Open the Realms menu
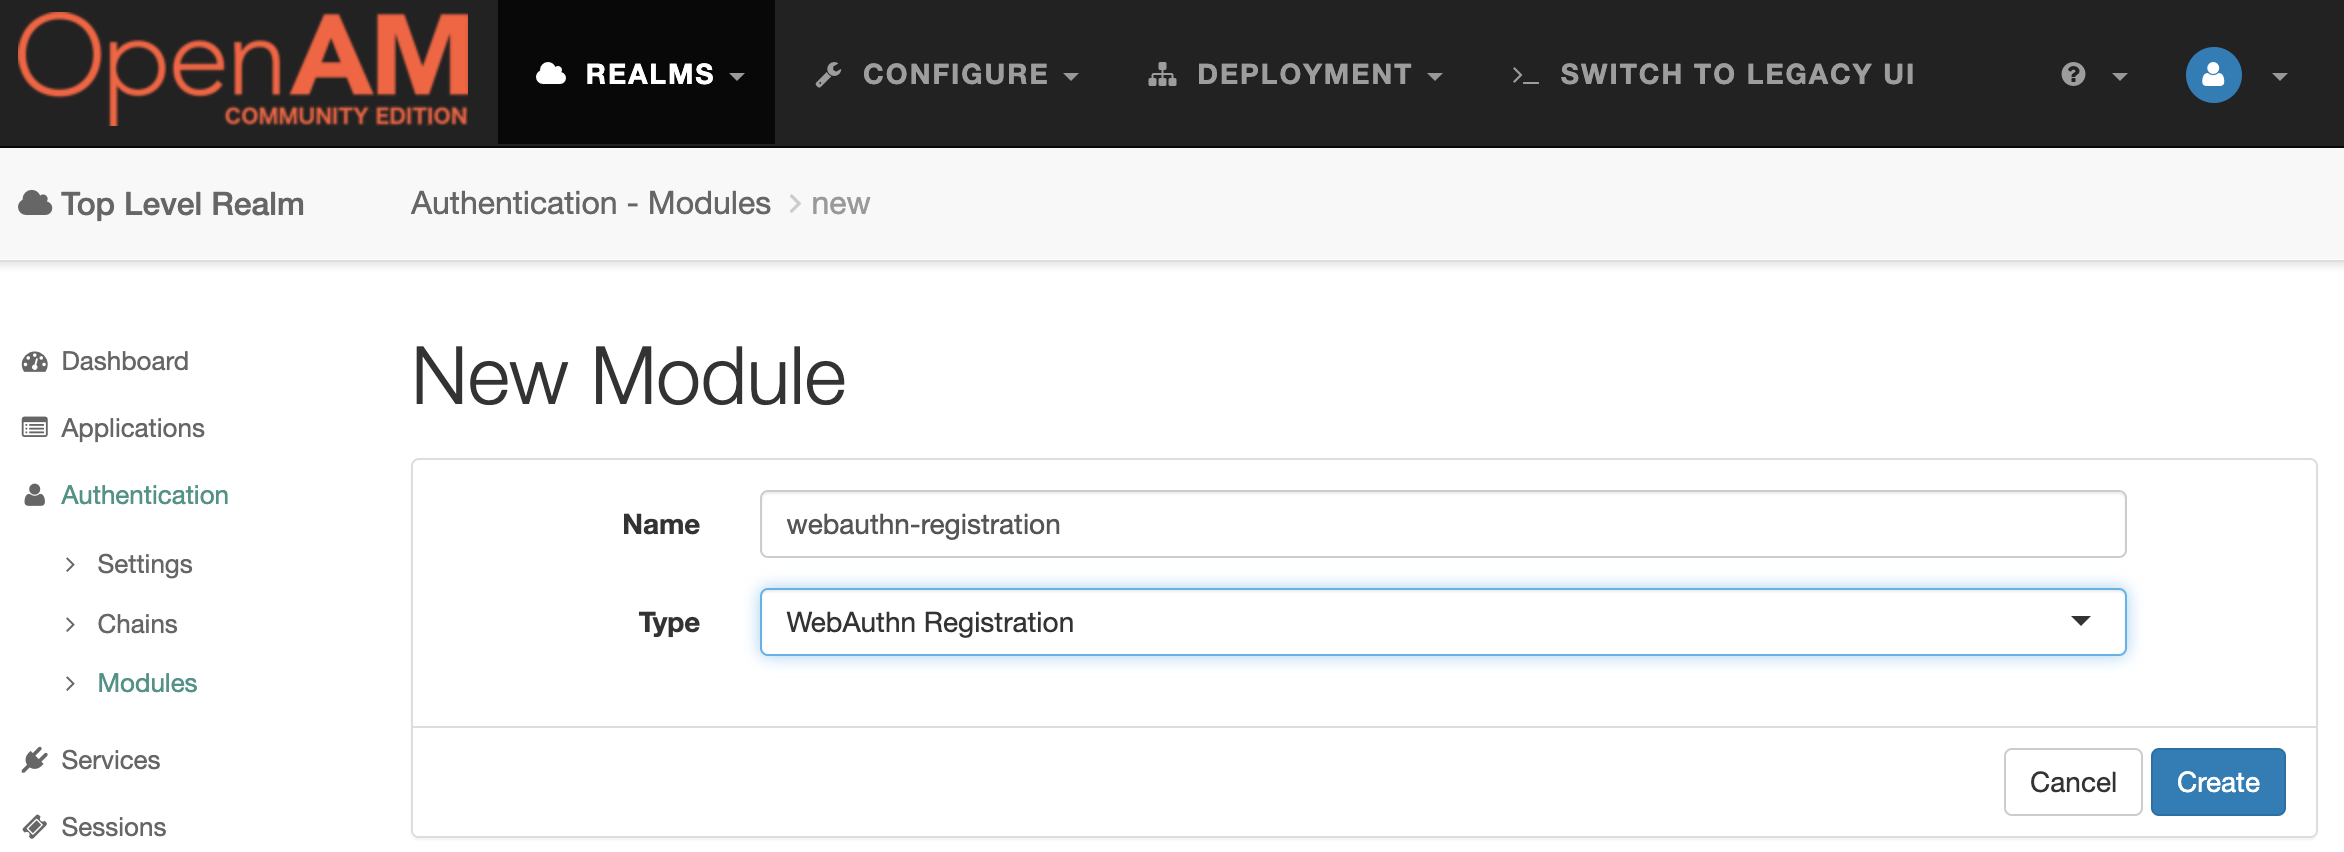 [x=637, y=74]
